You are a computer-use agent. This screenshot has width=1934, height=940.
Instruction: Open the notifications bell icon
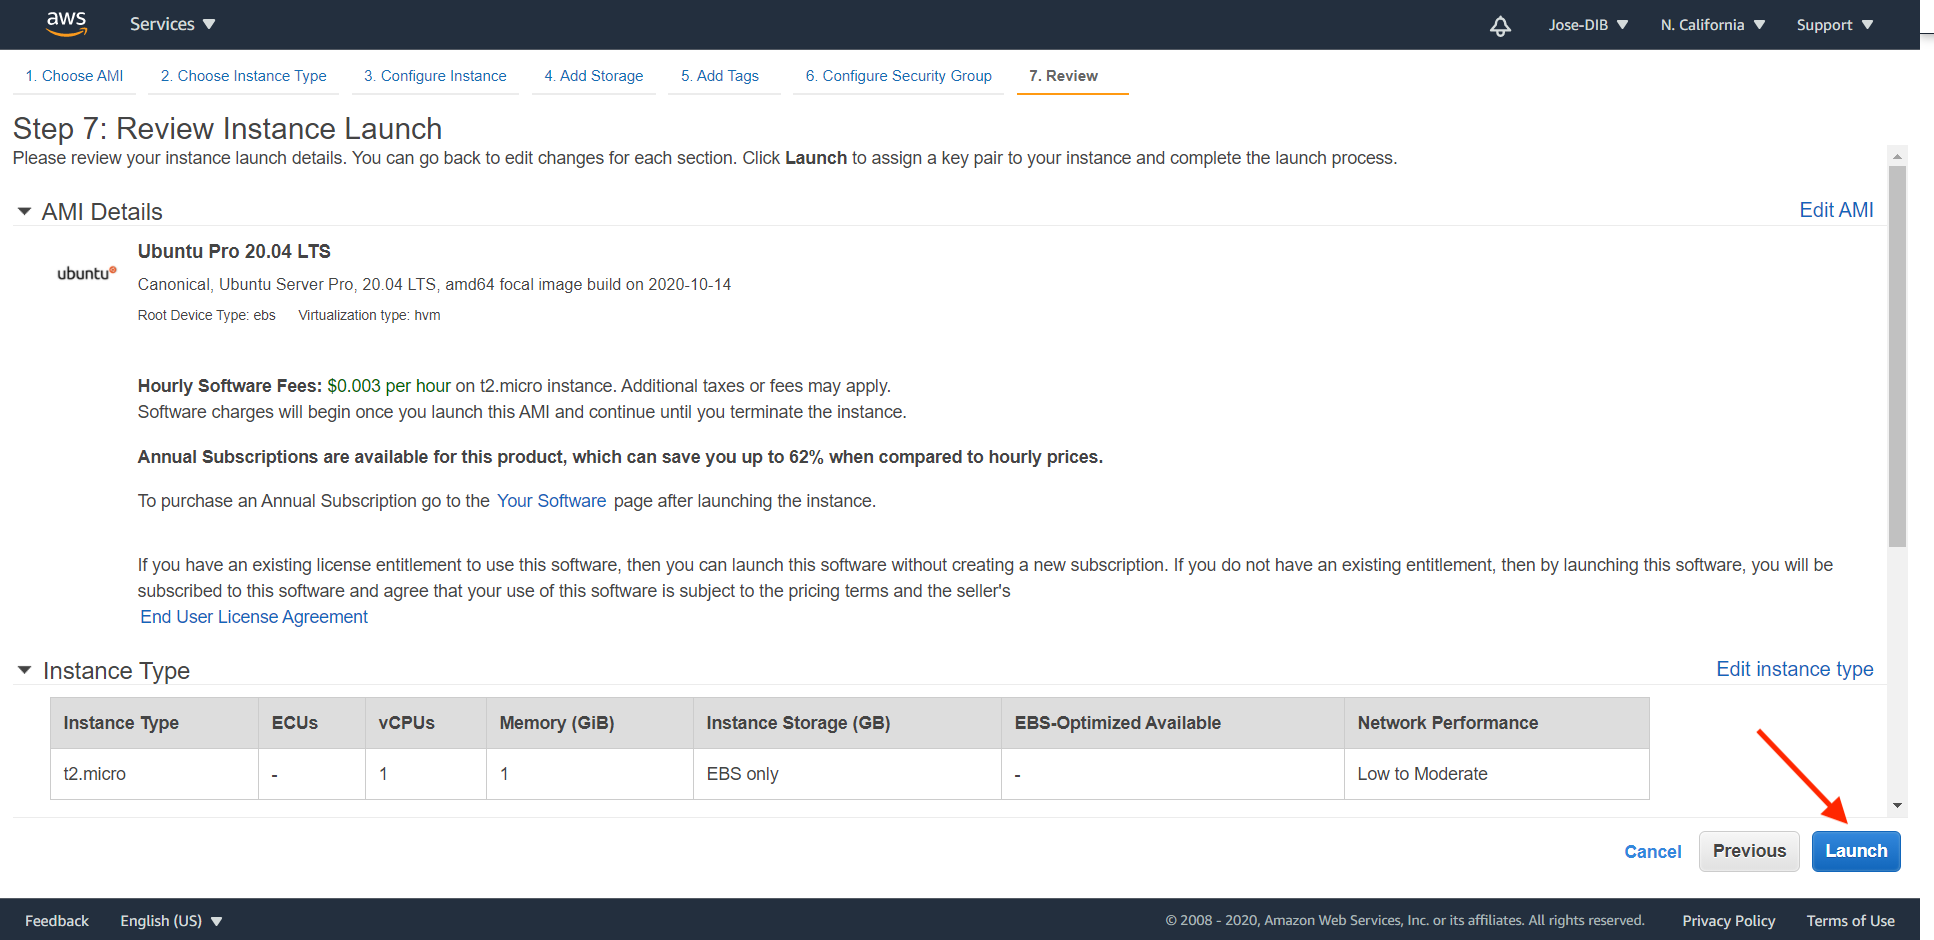pos(1500,26)
